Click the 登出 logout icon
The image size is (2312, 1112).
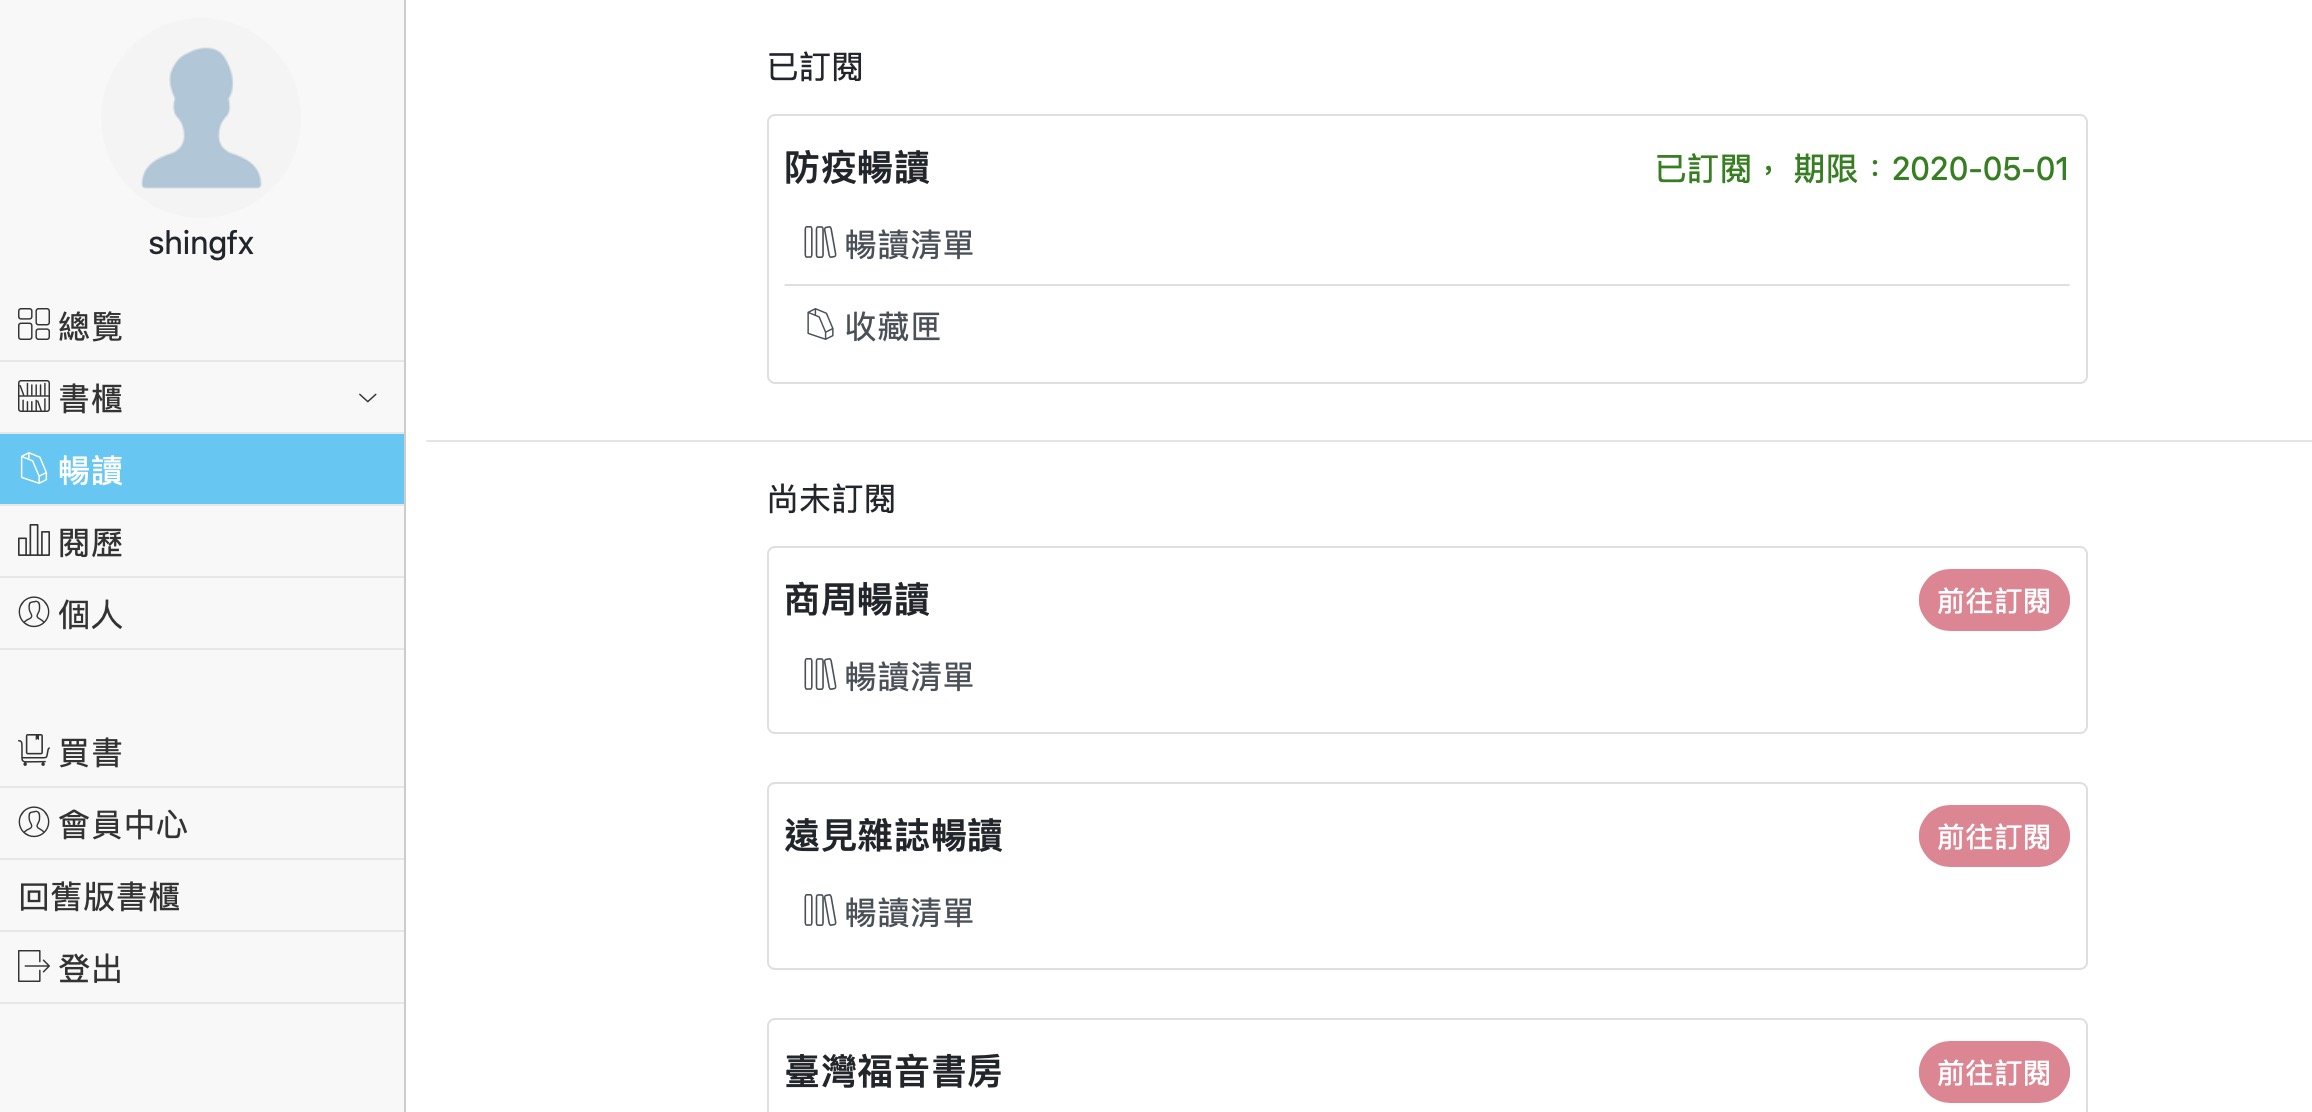click(34, 966)
